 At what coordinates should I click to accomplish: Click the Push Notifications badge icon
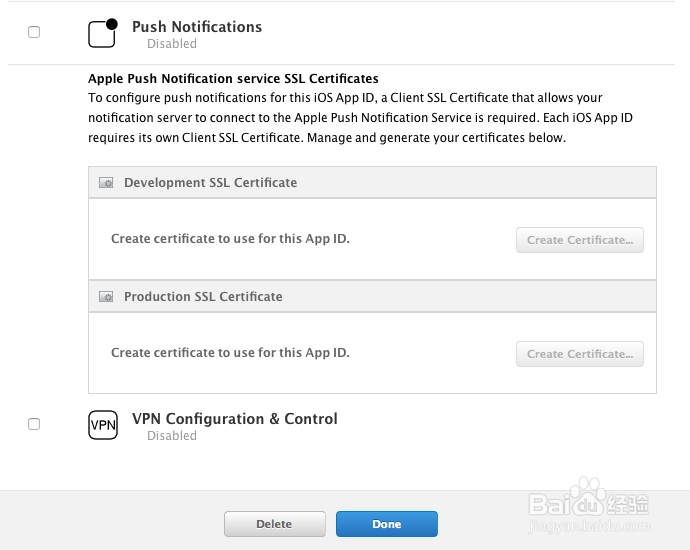[103, 33]
